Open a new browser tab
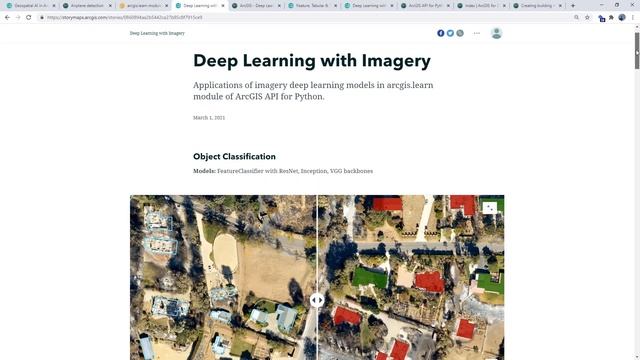 point(573,6)
